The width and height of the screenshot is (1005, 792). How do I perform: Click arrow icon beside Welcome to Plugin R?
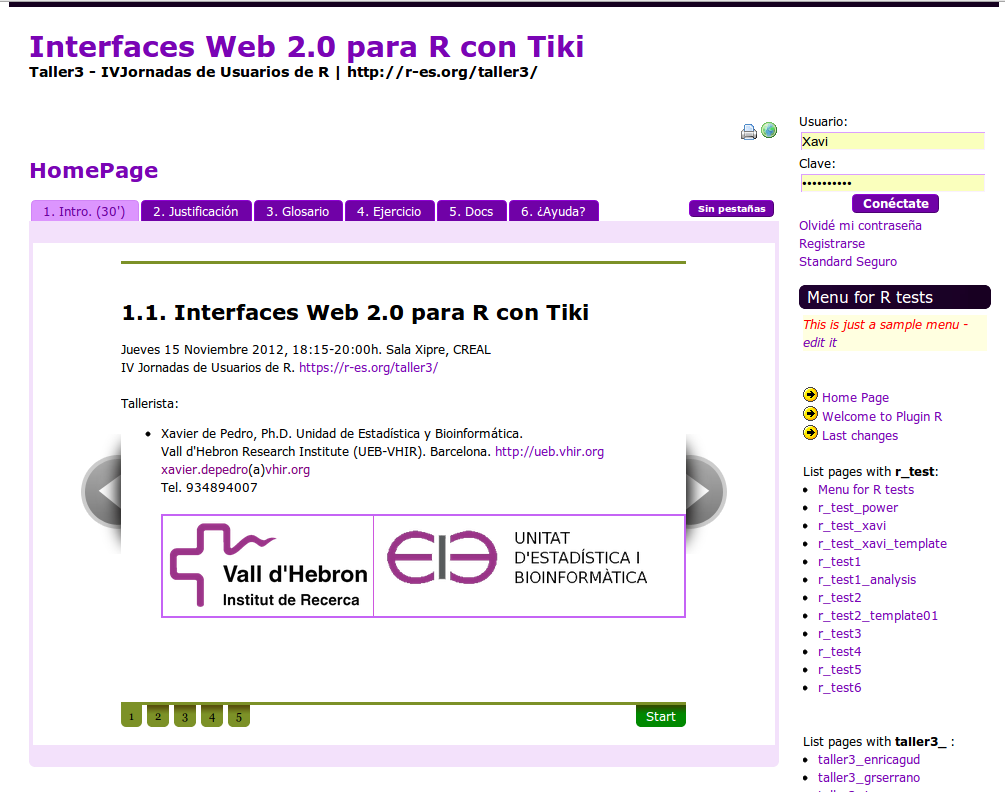coord(810,415)
